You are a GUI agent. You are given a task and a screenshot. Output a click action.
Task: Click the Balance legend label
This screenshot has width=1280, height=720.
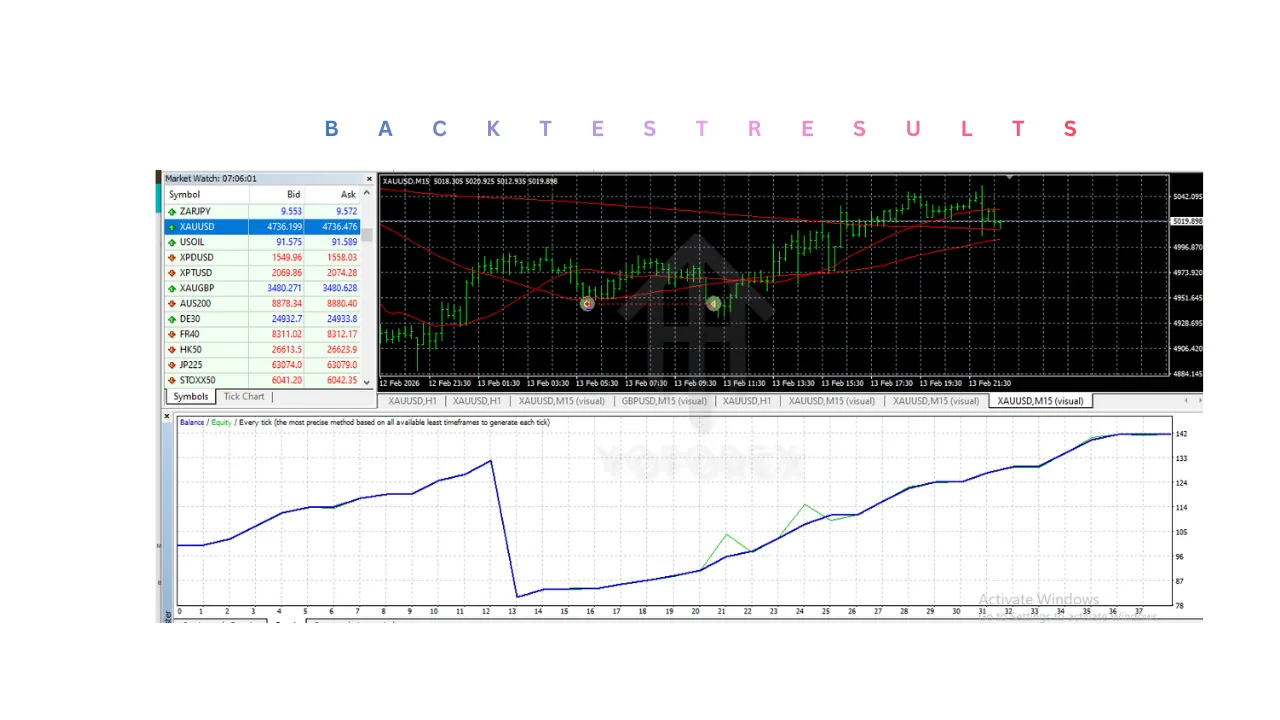click(x=192, y=422)
